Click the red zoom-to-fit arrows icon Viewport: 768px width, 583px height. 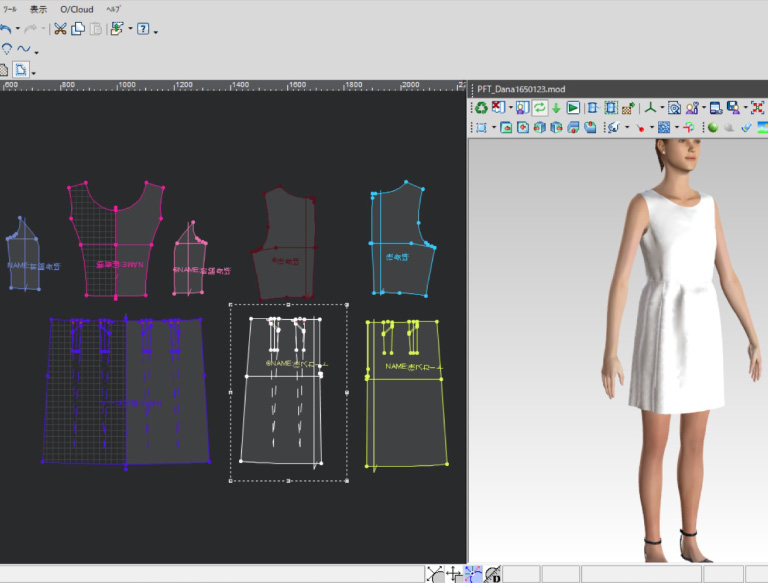(758, 107)
